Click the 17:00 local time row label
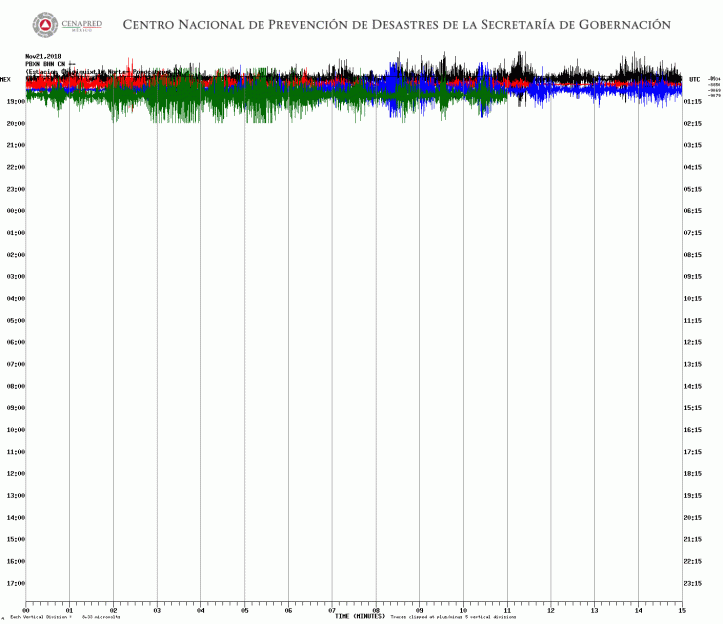The image size is (723, 624). (x=14, y=583)
